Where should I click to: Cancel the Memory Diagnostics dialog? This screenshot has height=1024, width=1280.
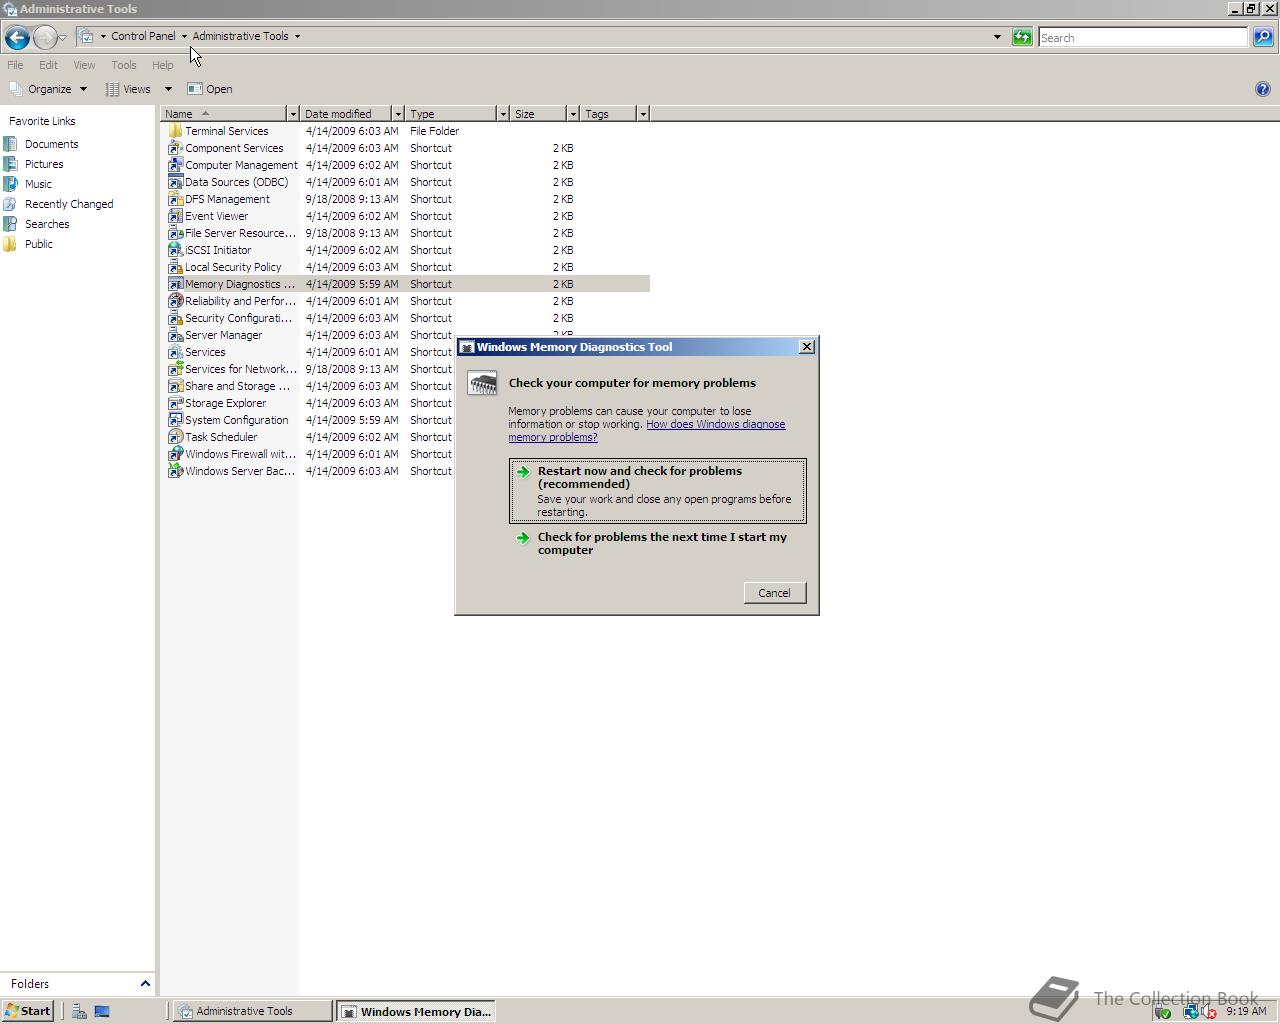pyautogui.click(x=774, y=593)
